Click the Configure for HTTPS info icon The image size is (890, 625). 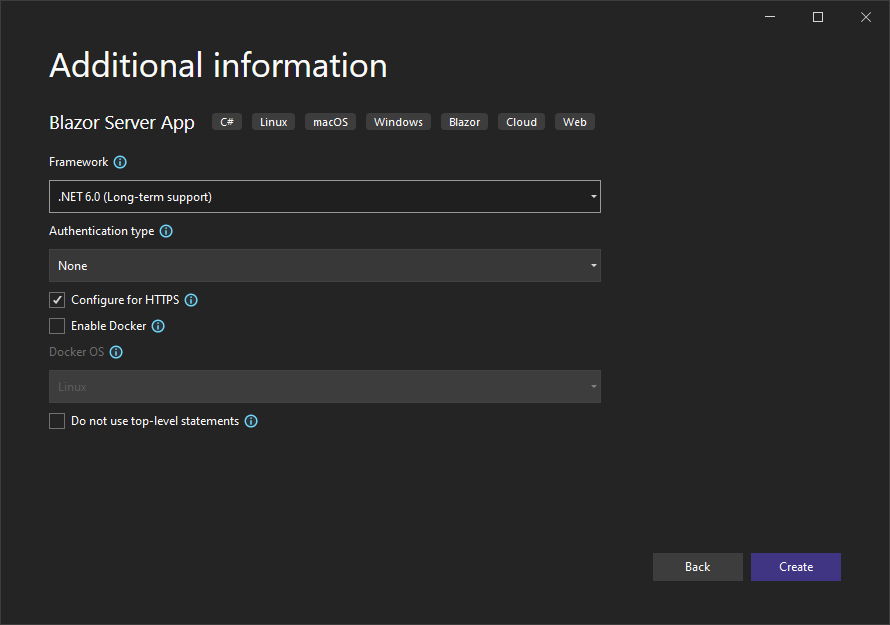point(191,300)
